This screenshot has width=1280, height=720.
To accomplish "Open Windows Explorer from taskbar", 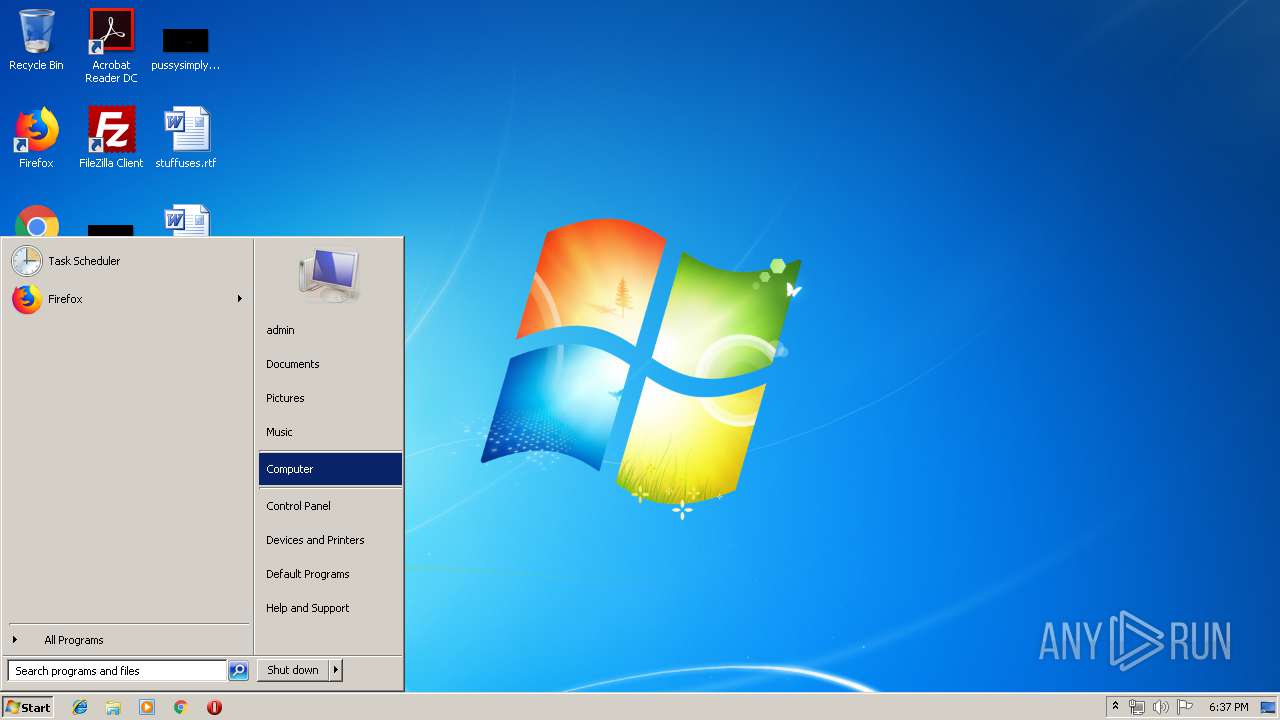I will [x=113, y=707].
